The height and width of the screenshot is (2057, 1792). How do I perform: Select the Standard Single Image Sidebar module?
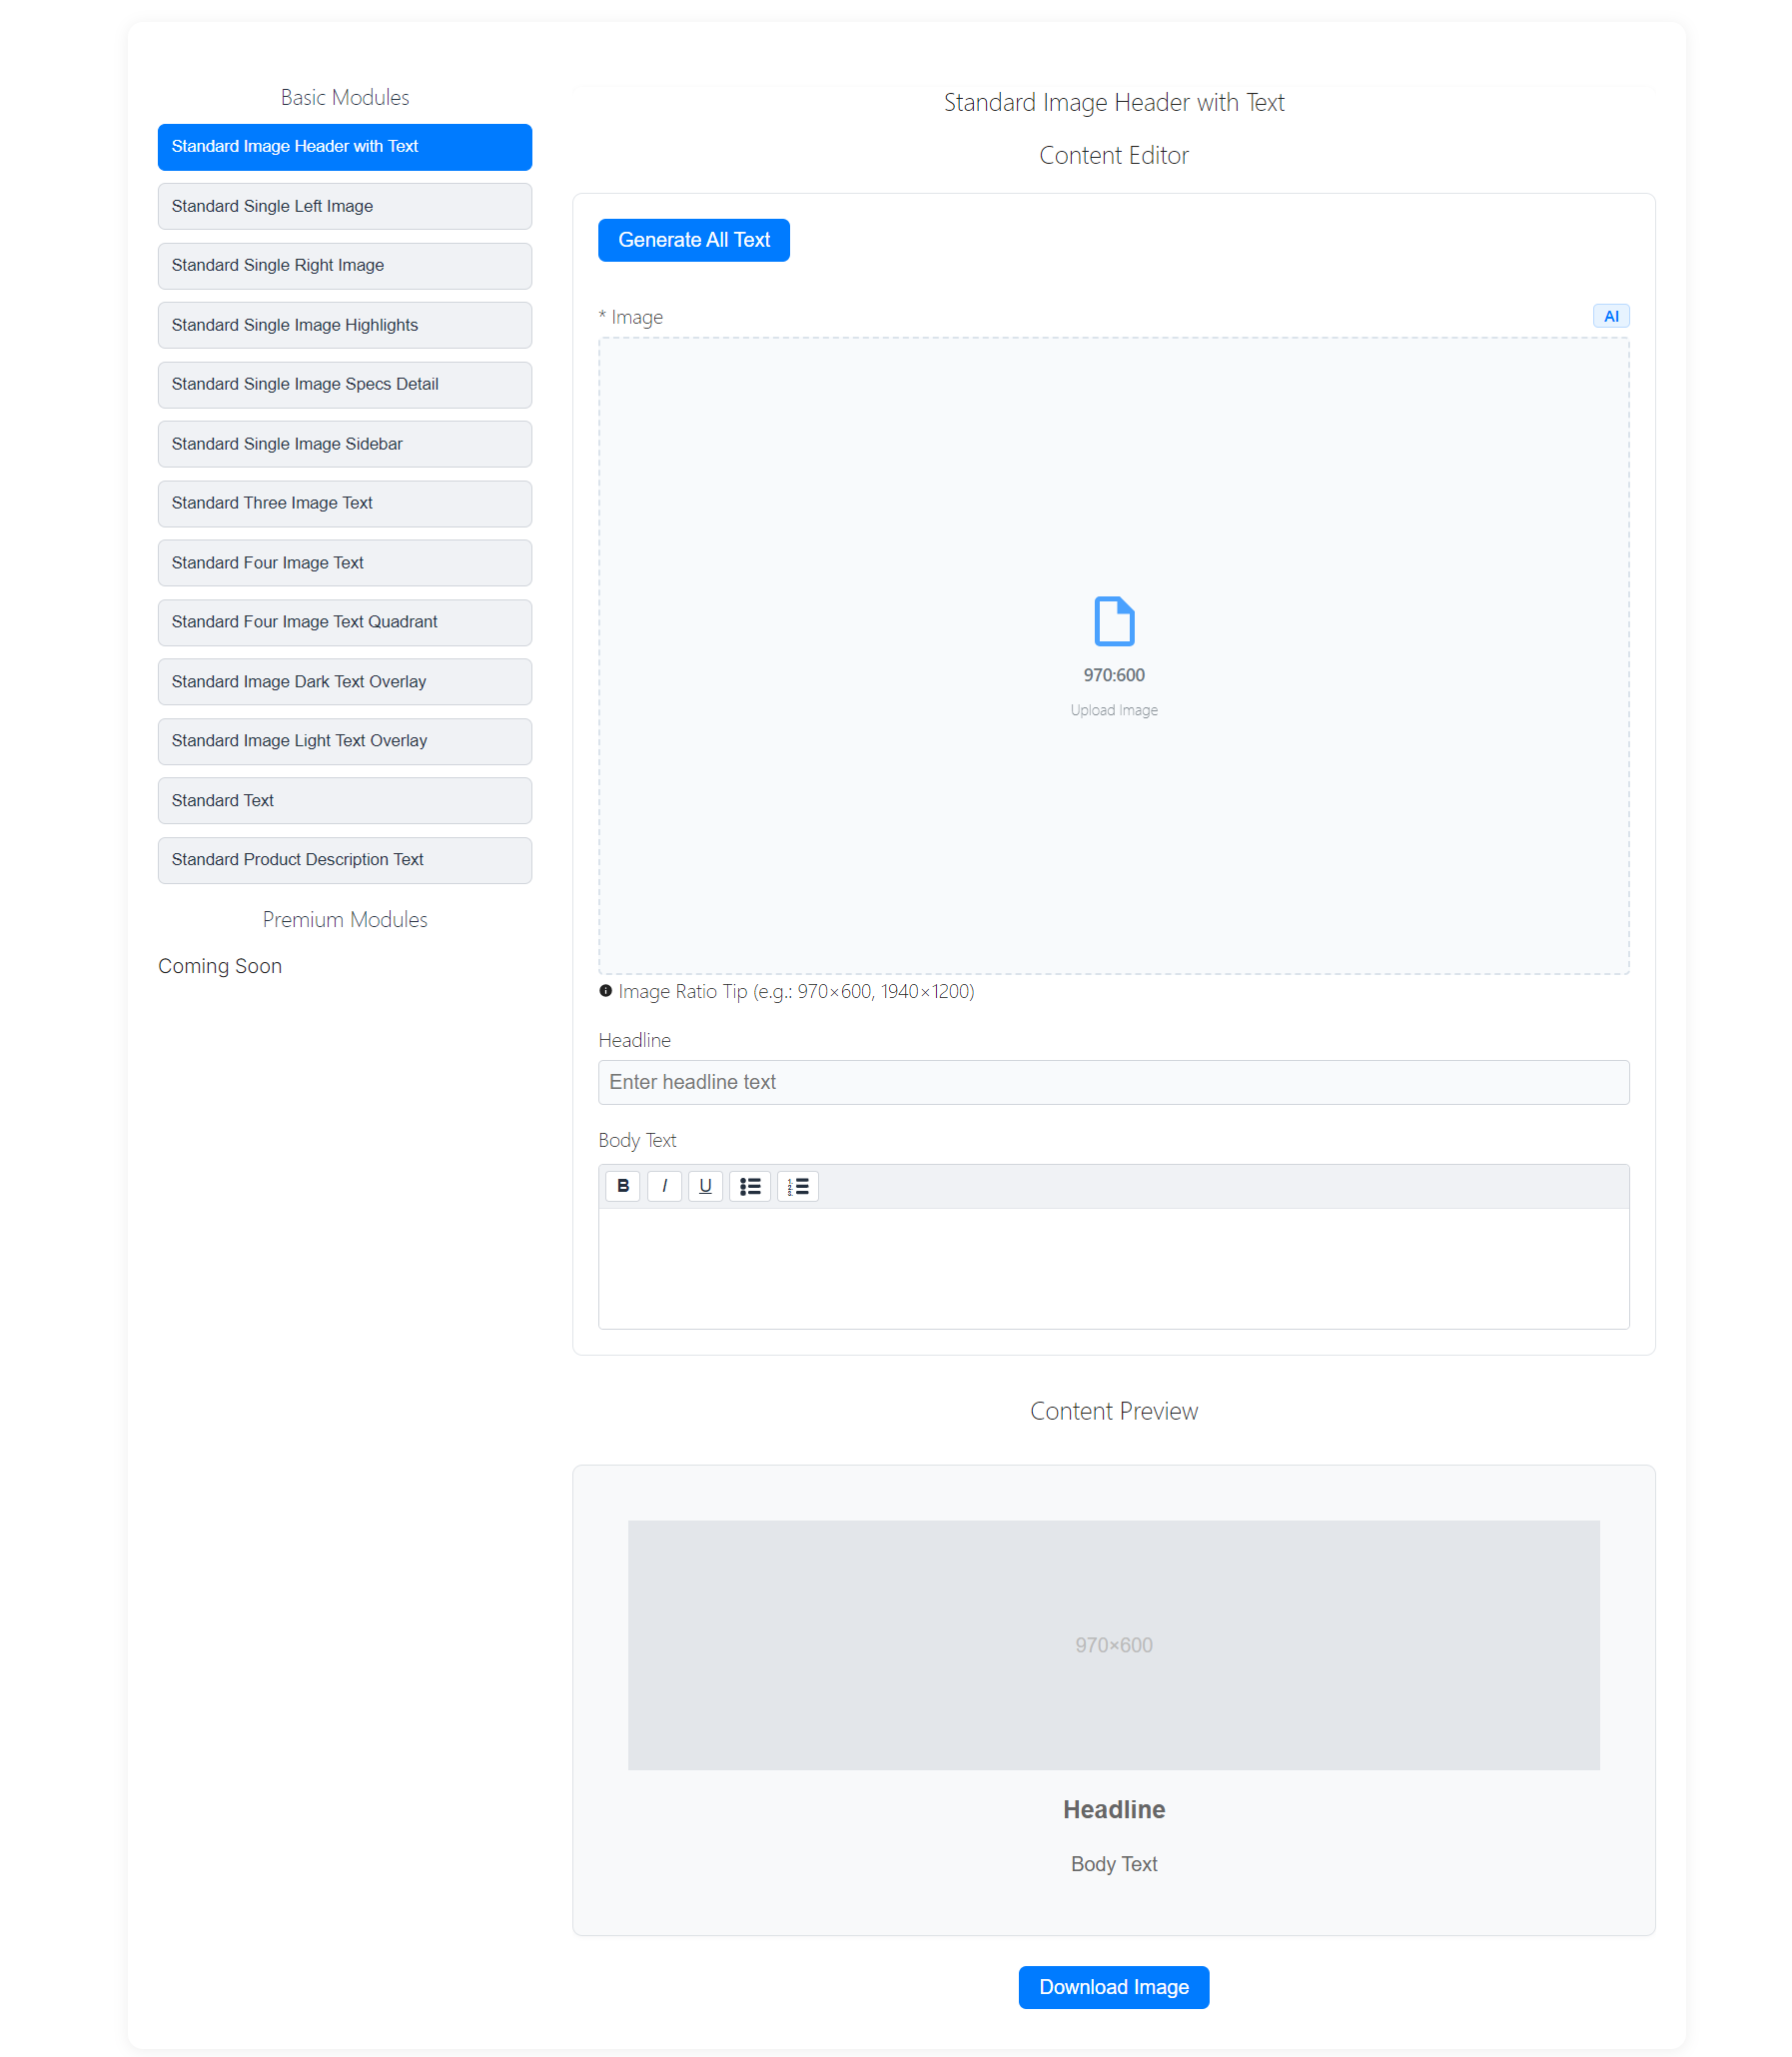pyautogui.click(x=344, y=443)
